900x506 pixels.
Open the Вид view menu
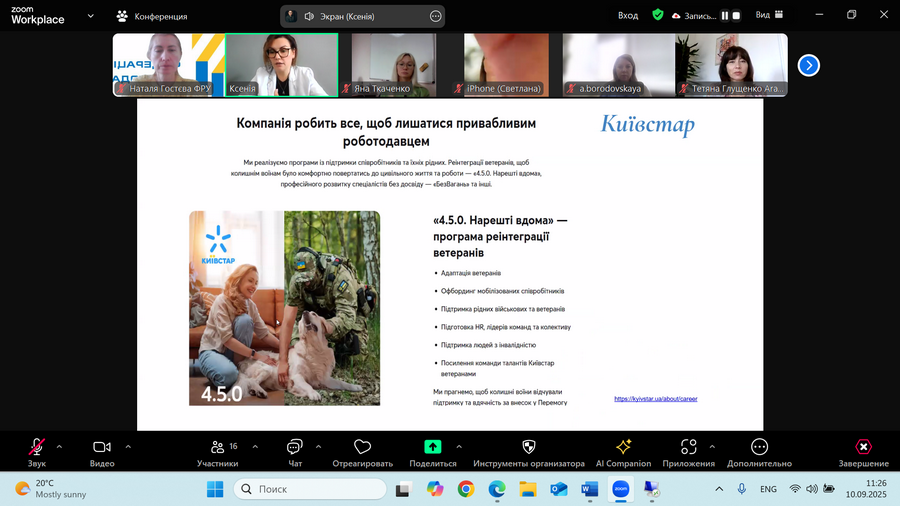pyautogui.click(x=768, y=16)
